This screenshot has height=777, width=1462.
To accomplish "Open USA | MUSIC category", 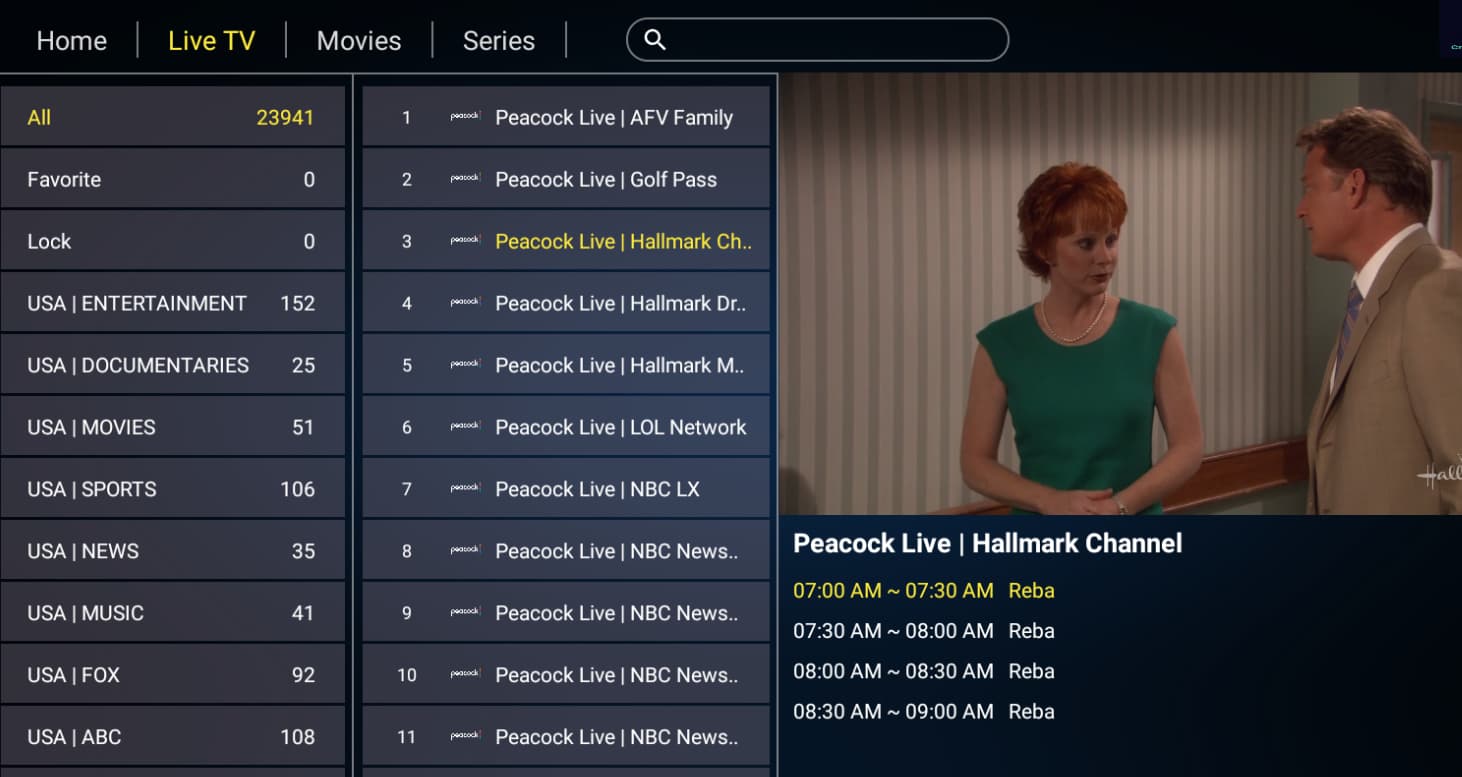I will pos(173,613).
